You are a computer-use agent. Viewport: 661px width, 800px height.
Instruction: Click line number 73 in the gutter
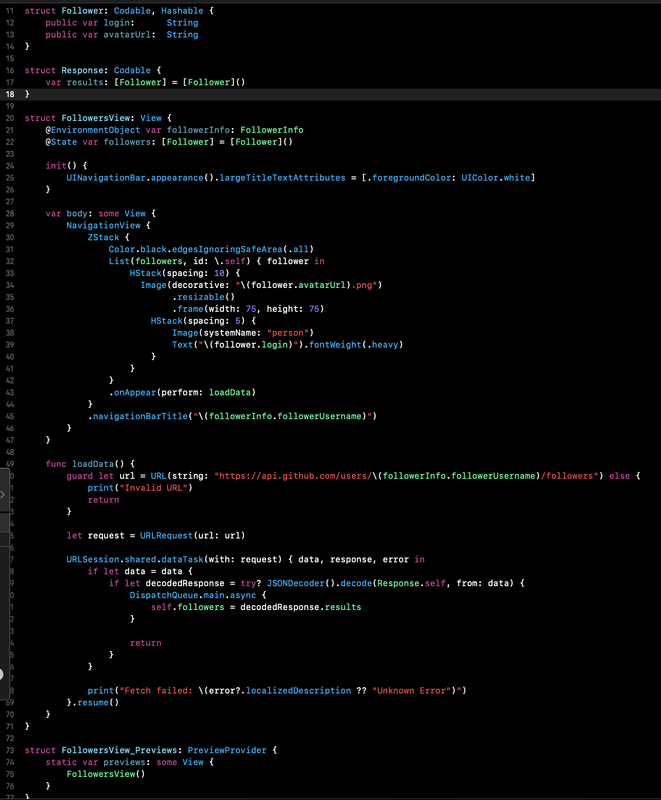click(x=10, y=750)
